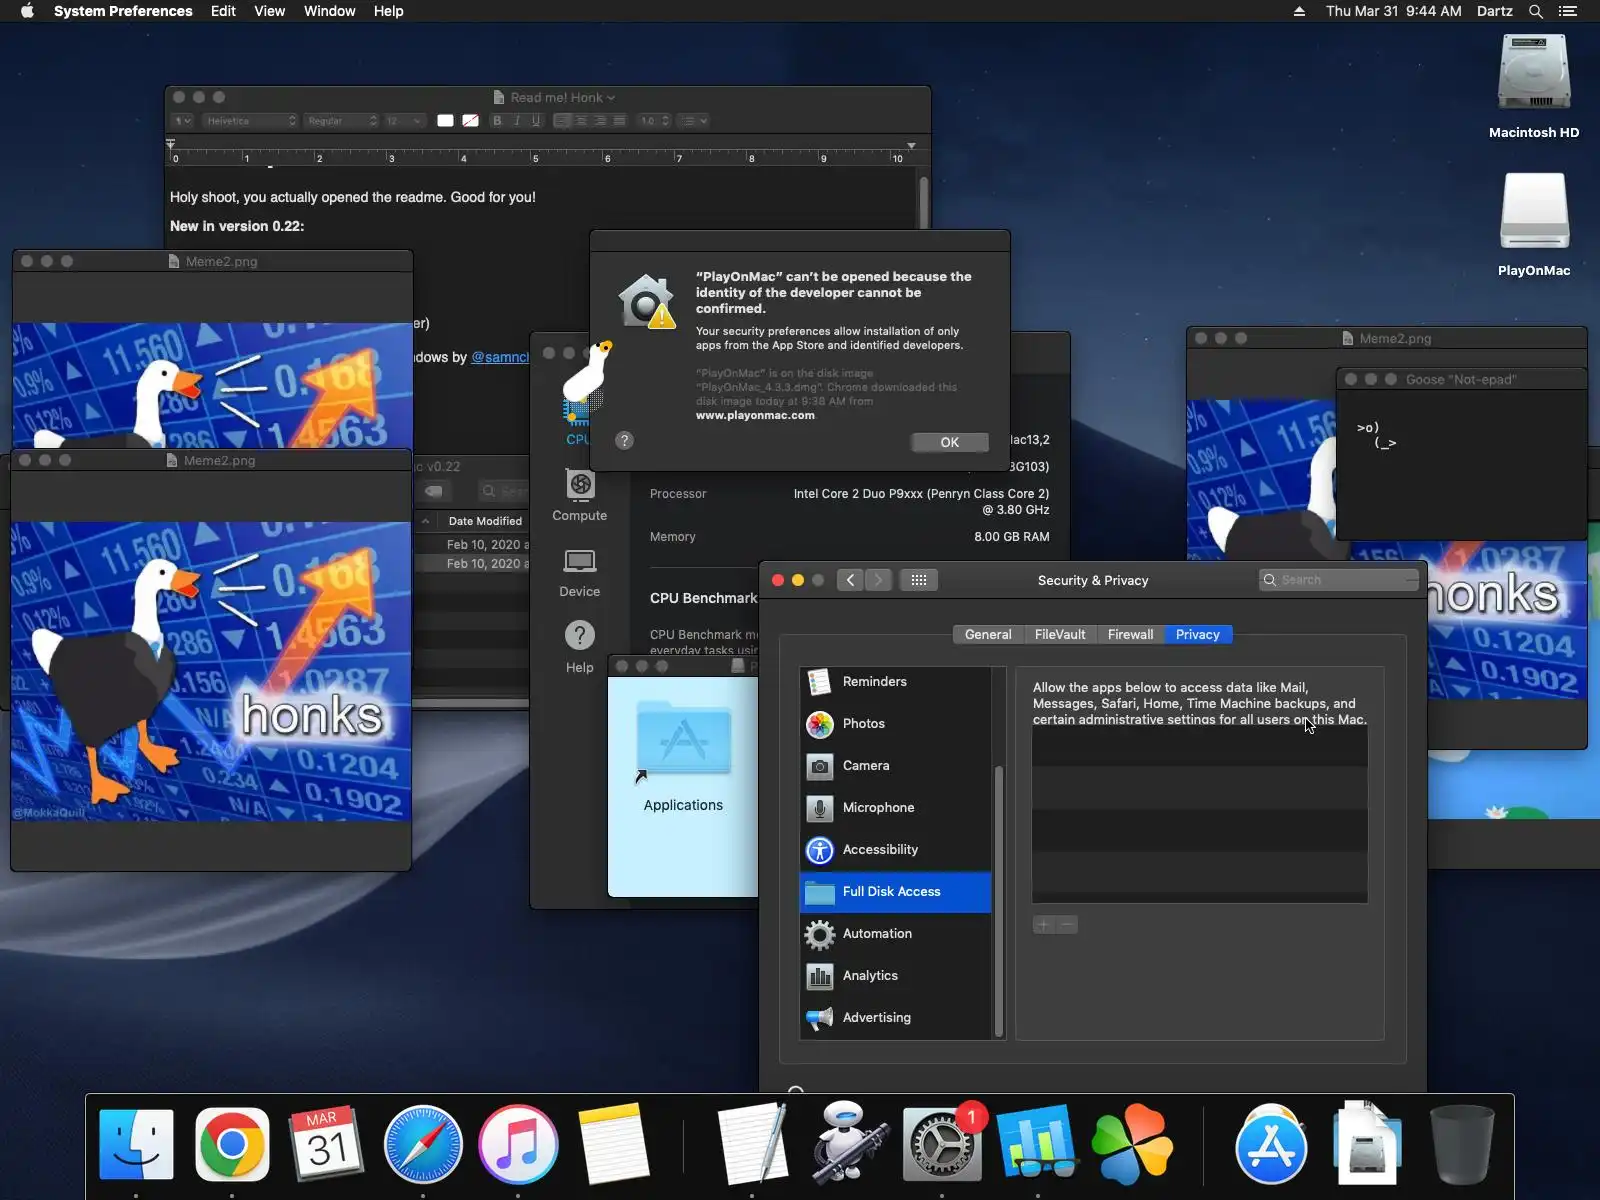Open the Compute section in the benchmark sidebar
Screen dimensions: 1600x1200
580,496
